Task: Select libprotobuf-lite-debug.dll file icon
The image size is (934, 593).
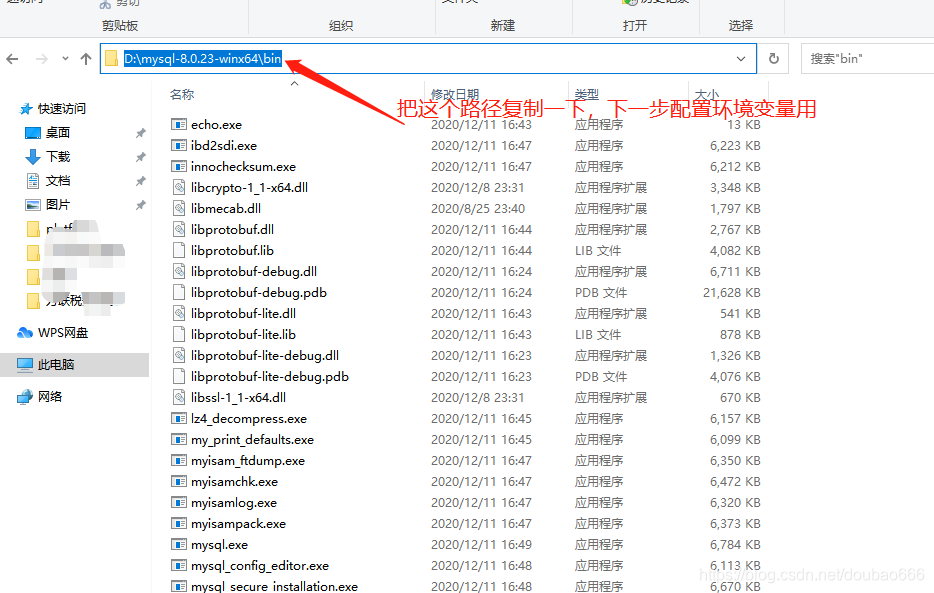Action: [179, 355]
